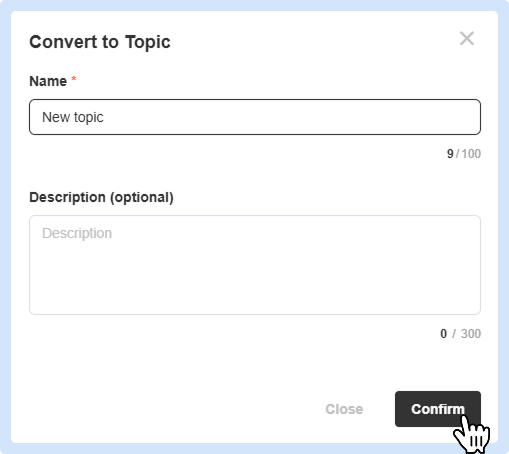Screen dimensions: 509x454
Task: Focus the Name input field
Action: pyautogui.click(x=255, y=117)
